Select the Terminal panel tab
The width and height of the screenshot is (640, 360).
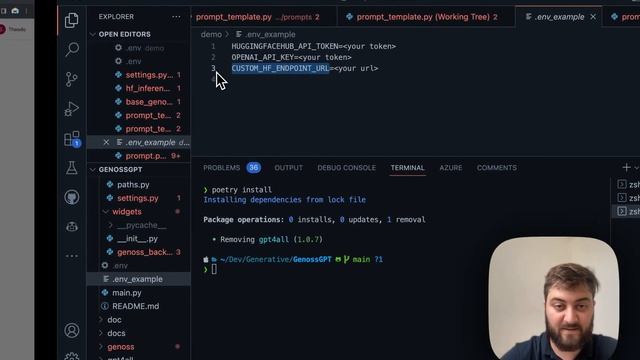pyautogui.click(x=407, y=168)
